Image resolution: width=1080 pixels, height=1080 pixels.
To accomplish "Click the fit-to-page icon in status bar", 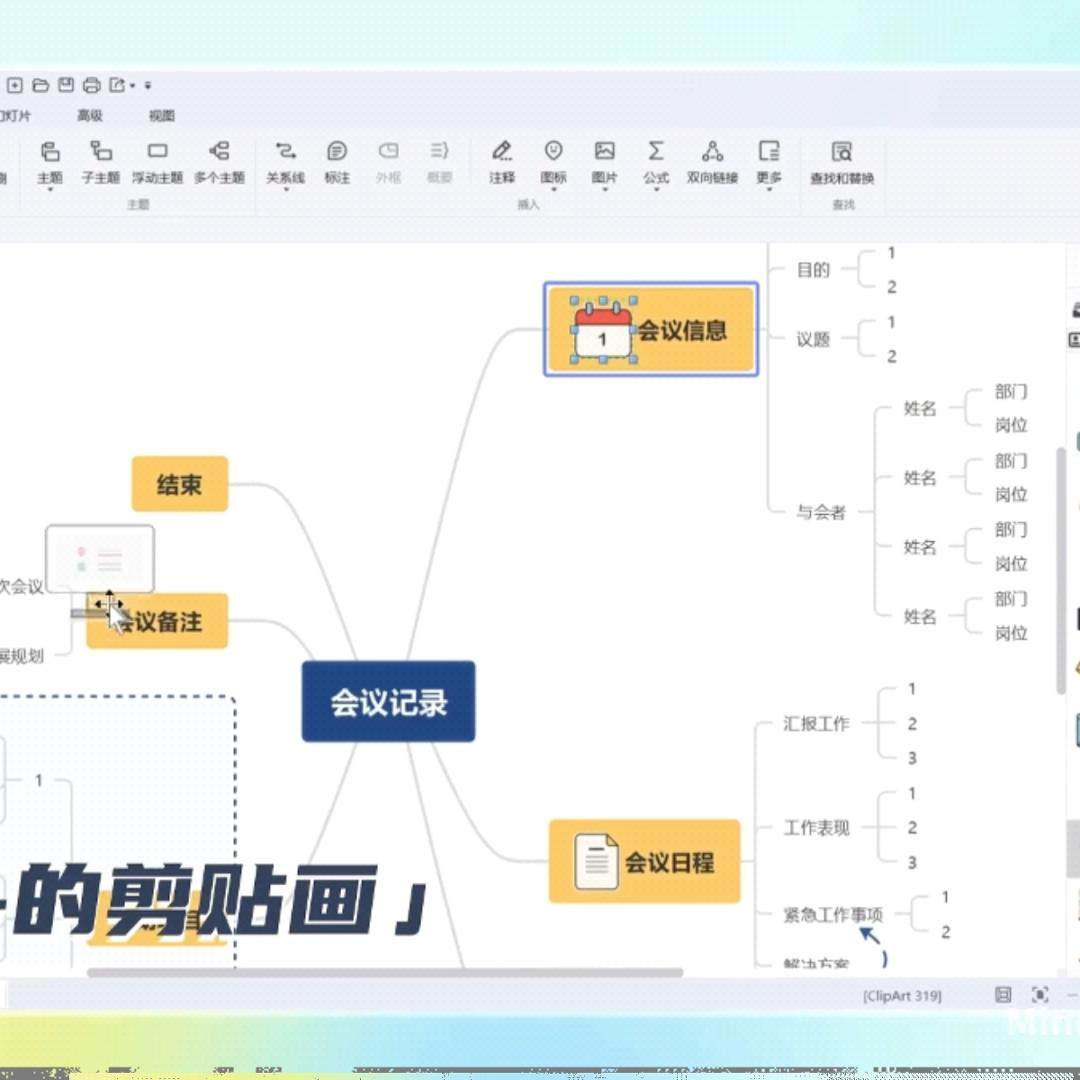I will click(x=1004, y=995).
